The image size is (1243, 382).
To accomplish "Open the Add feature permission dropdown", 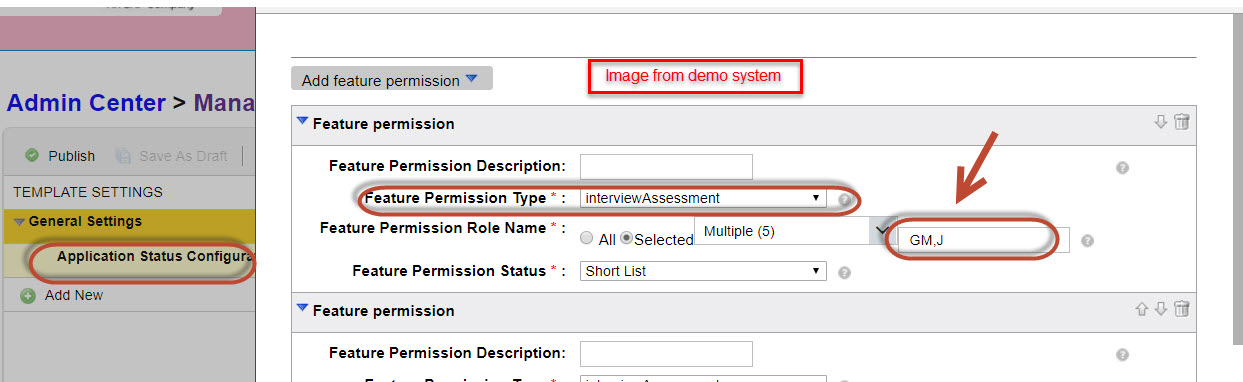I will pos(391,80).
